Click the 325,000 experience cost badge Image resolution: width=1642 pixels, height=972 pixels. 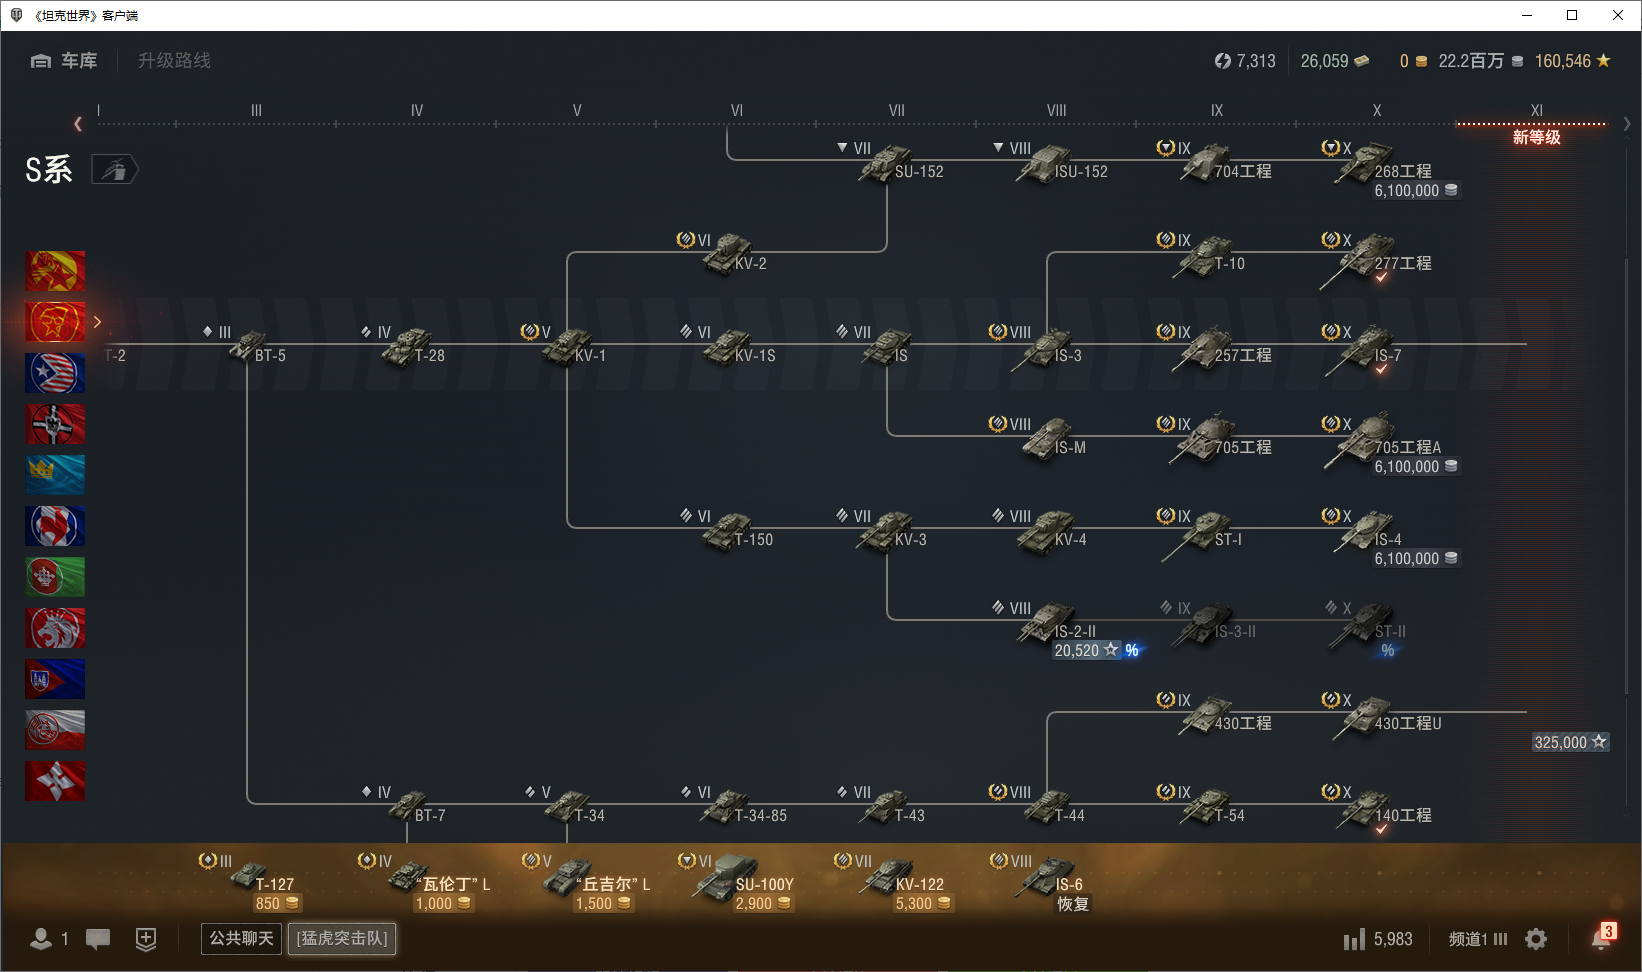coord(1570,742)
